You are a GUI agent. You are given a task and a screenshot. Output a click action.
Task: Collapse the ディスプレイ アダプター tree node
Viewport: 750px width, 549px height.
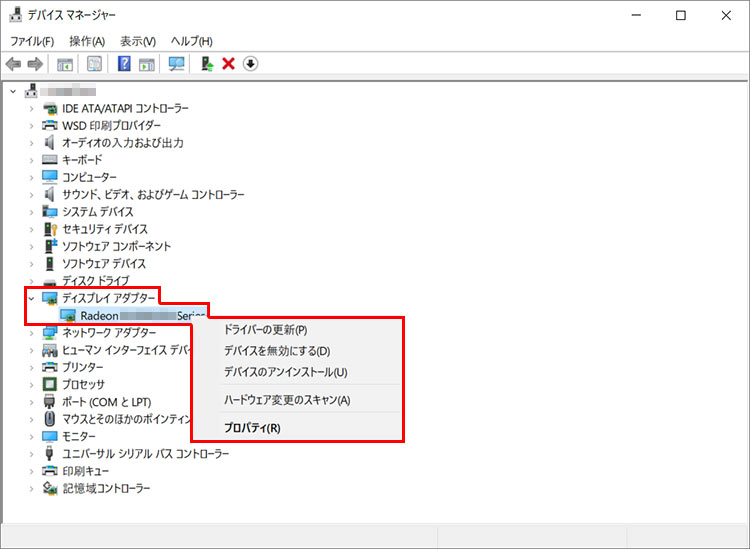32,298
